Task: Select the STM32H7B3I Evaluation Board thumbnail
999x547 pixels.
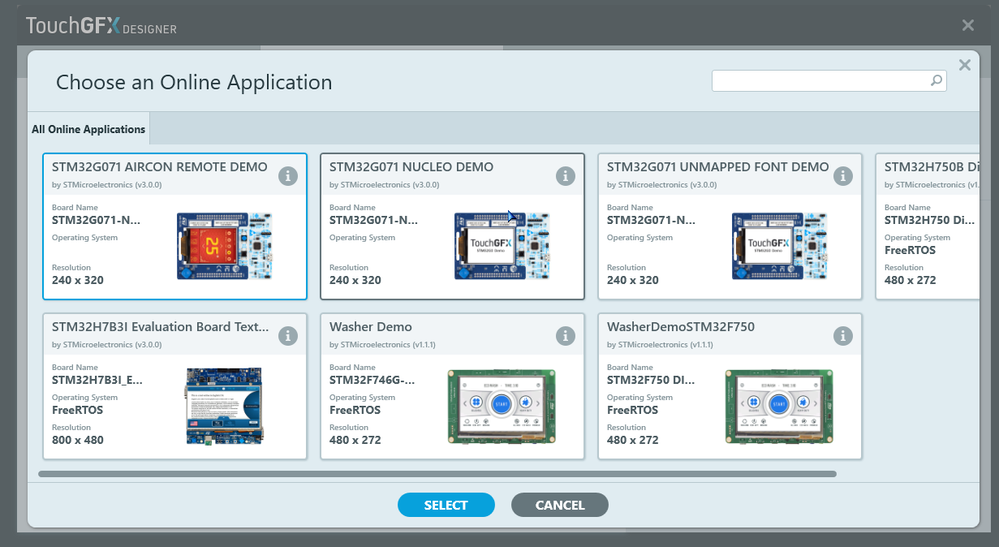Action: tap(224, 406)
